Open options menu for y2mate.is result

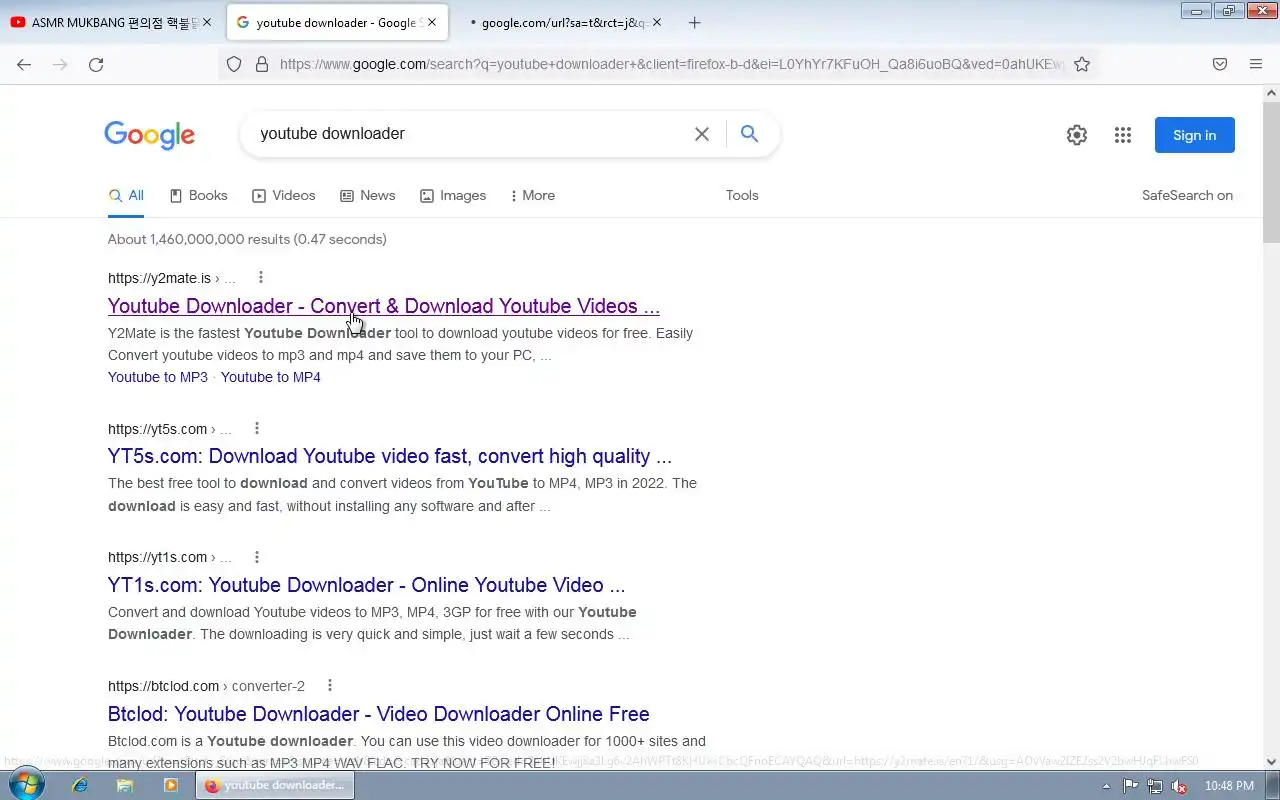[x=261, y=277]
